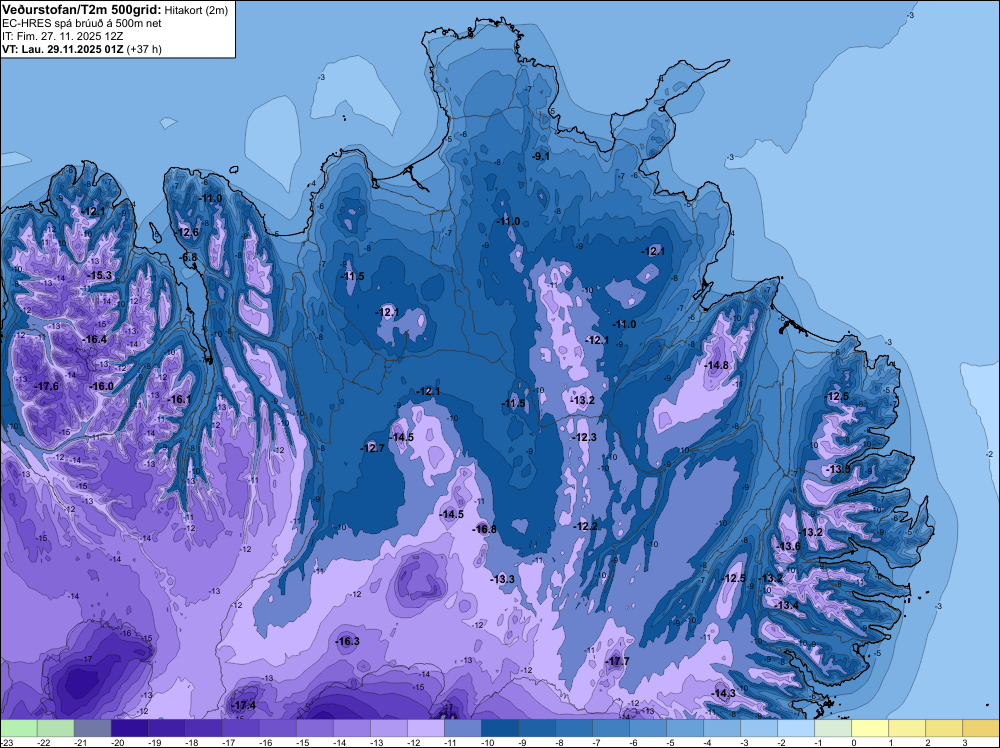Click the -16.0 temperature value
Viewport: 1000px width, 748px height.
(x=101, y=386)
